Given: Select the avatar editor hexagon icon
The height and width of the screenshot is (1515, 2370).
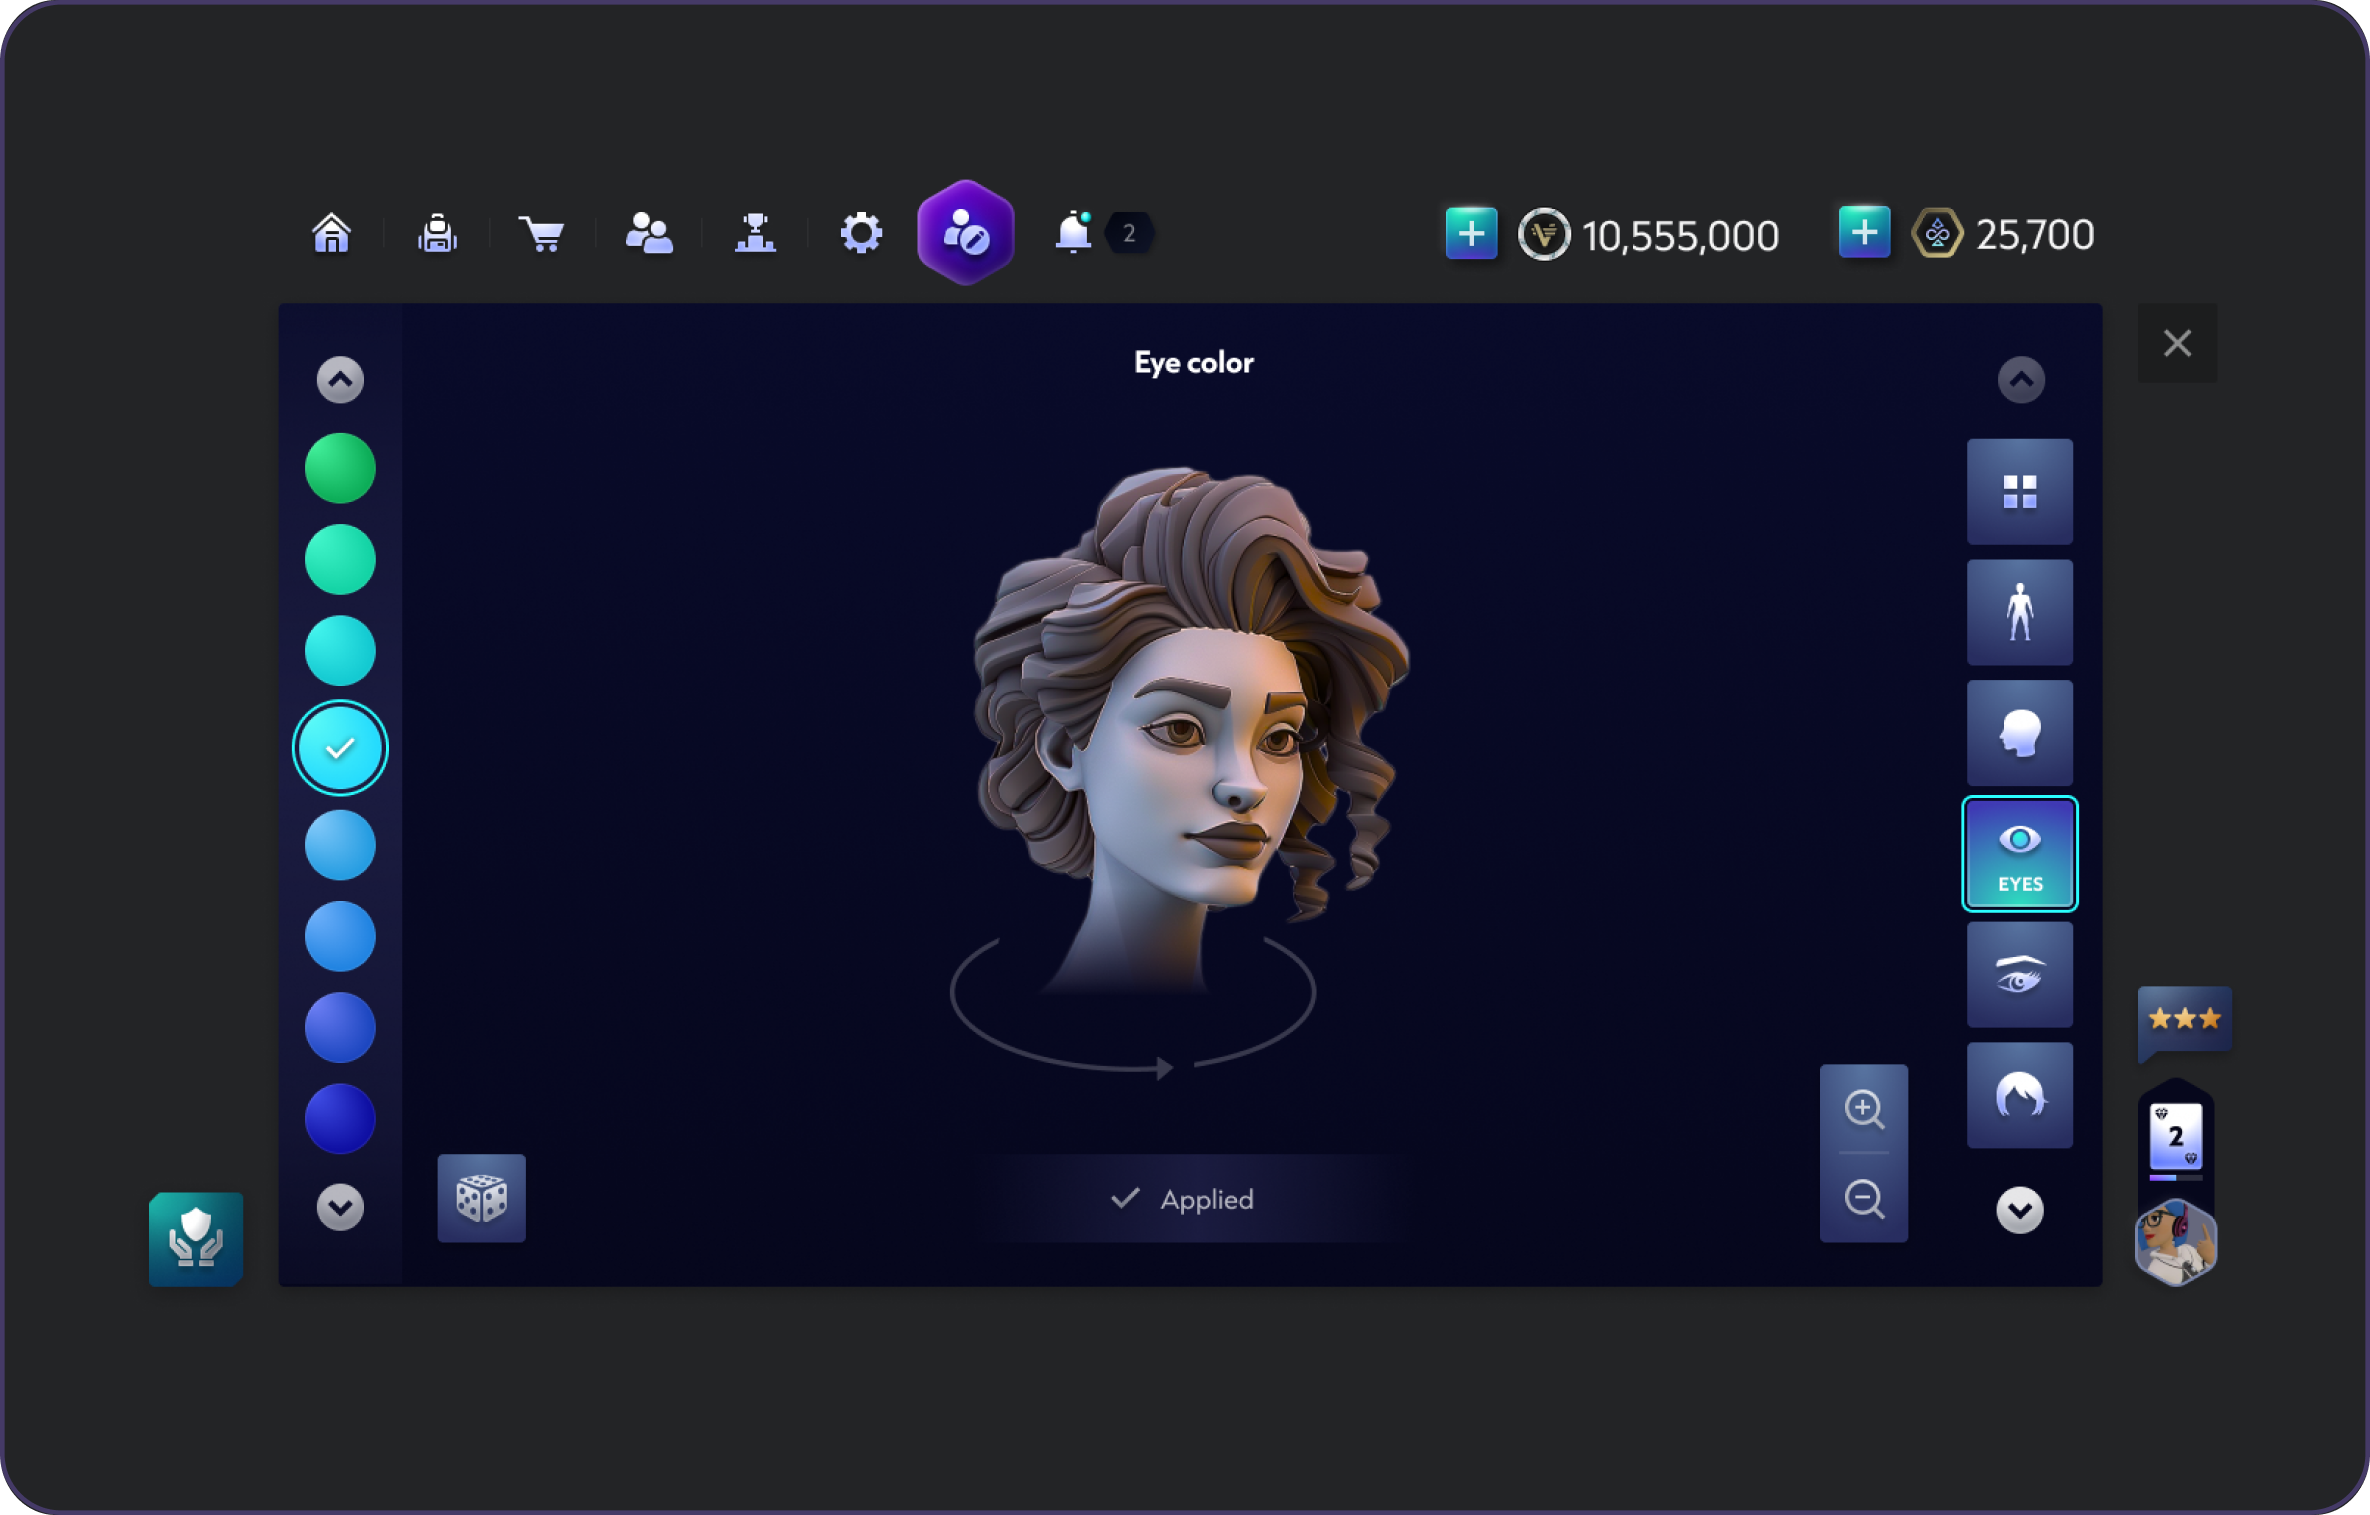Looking at the screenshot, I should pyautogui.click(x=966, y=233).
